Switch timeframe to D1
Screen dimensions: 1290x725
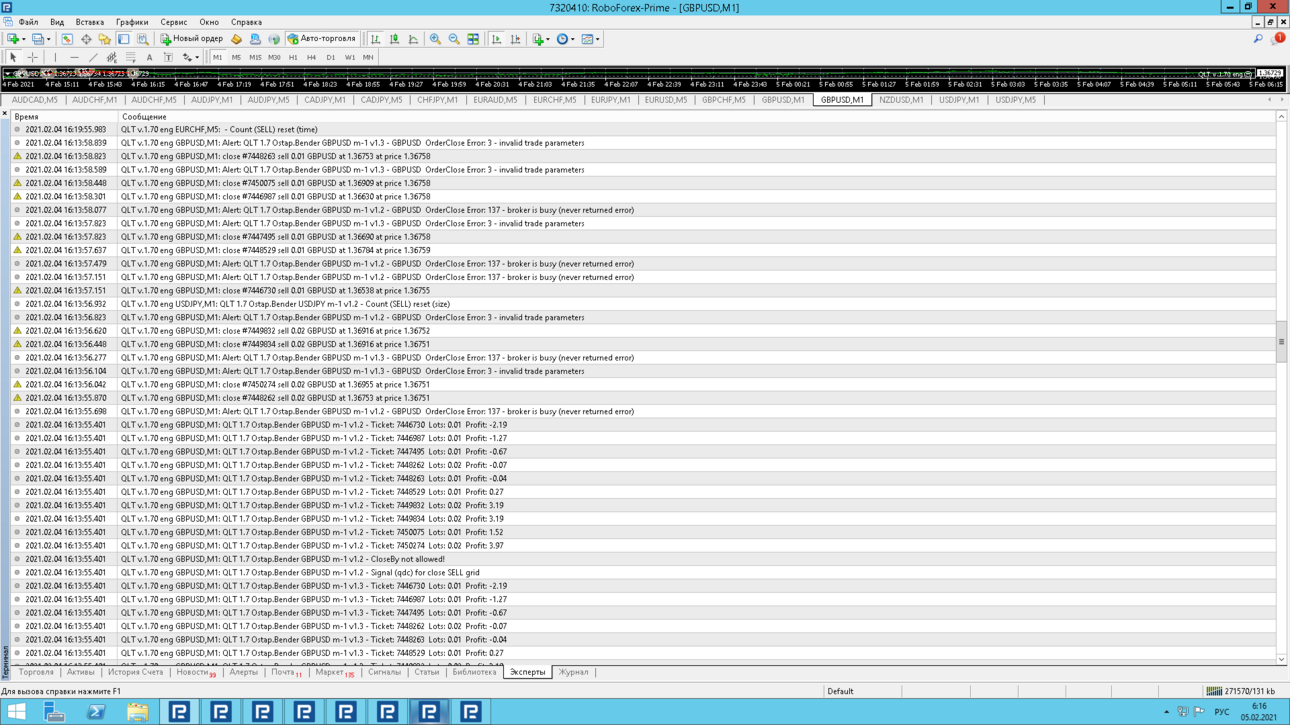[330, 57]
